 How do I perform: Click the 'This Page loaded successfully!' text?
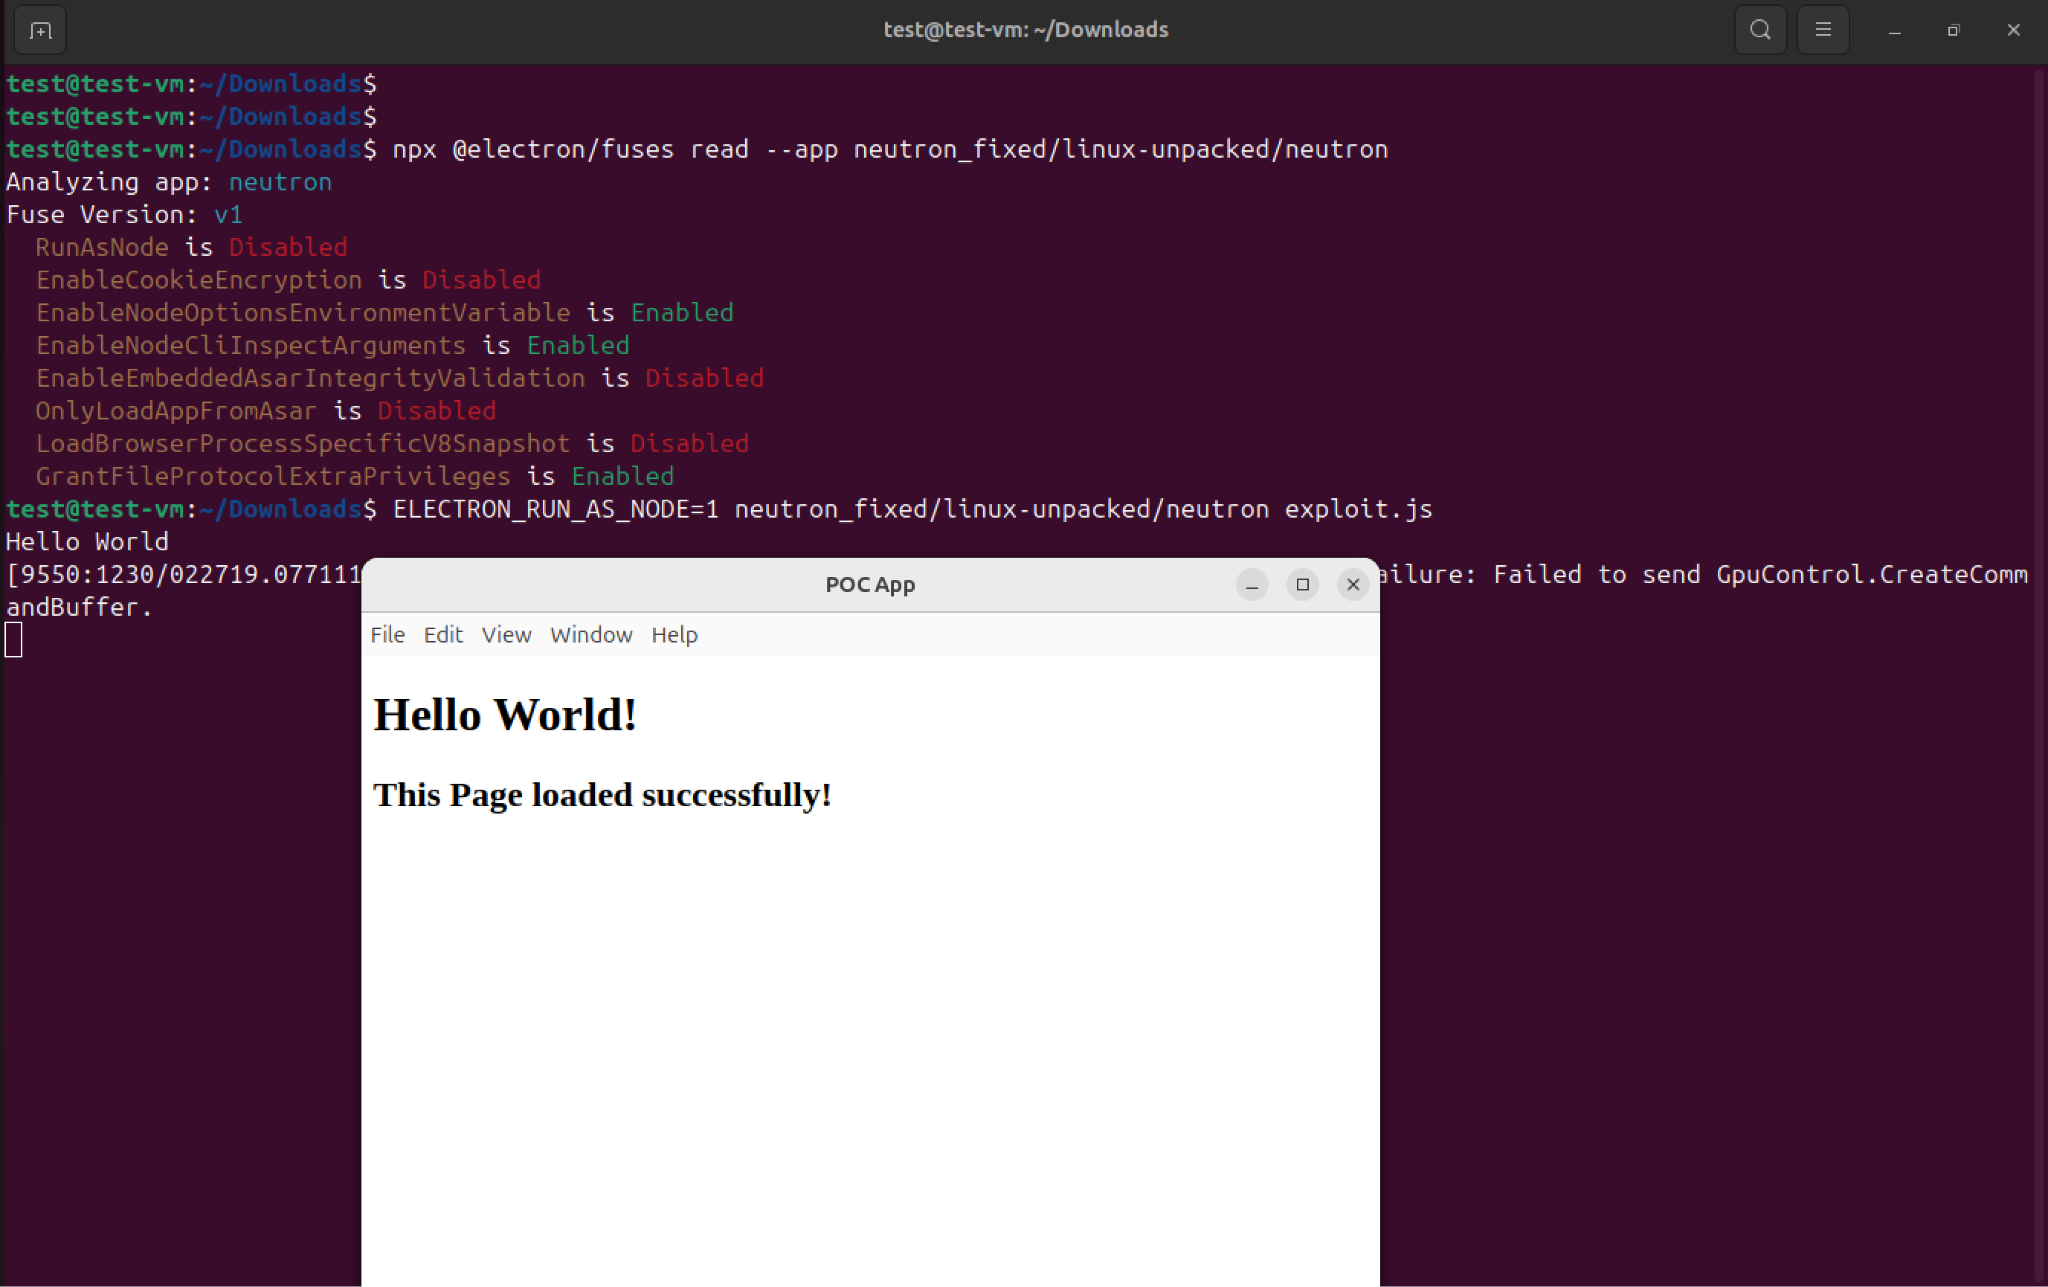point(602,795)
